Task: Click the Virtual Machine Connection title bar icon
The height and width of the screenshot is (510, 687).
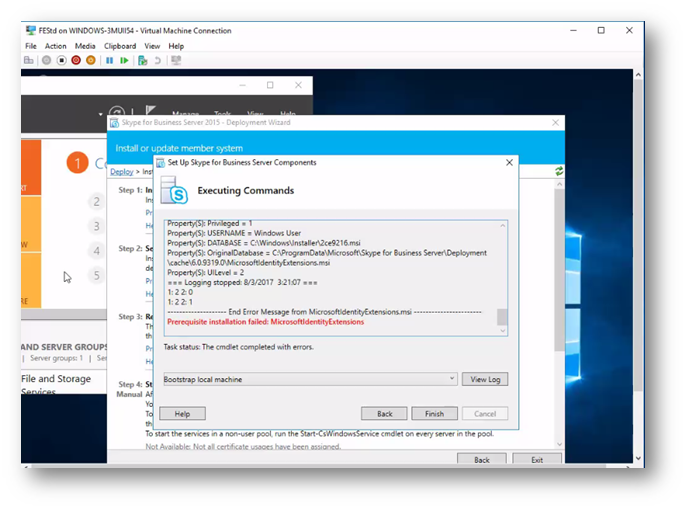Action: click(x=31, y=31)
